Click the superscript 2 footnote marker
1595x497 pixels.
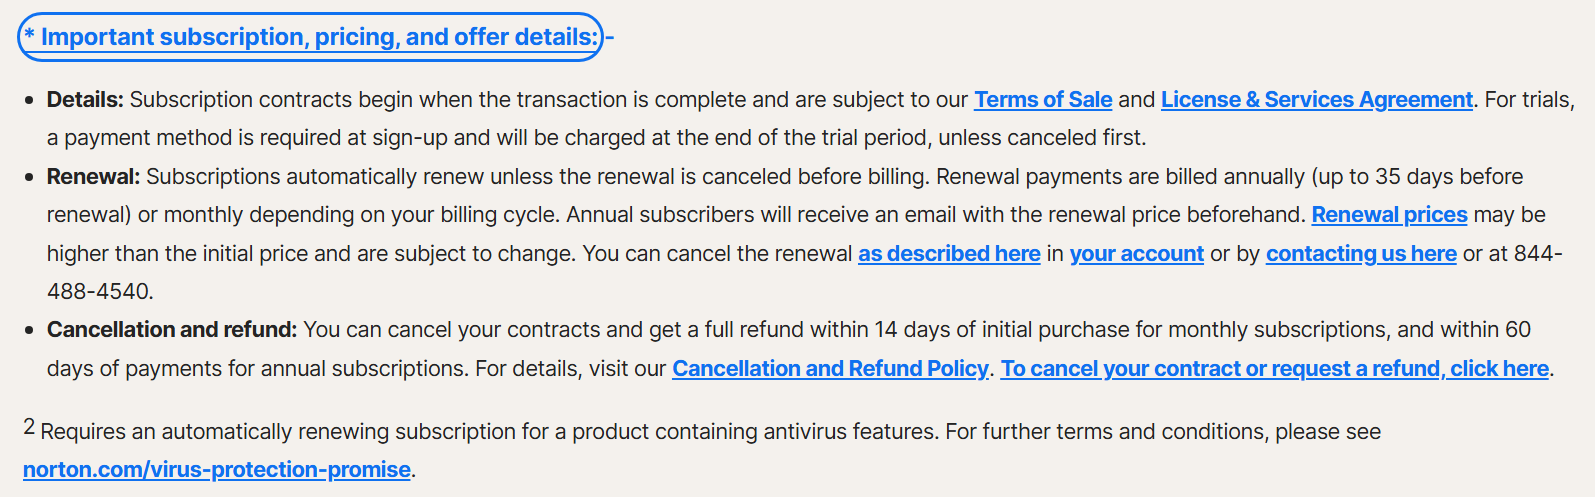point(29,427)
